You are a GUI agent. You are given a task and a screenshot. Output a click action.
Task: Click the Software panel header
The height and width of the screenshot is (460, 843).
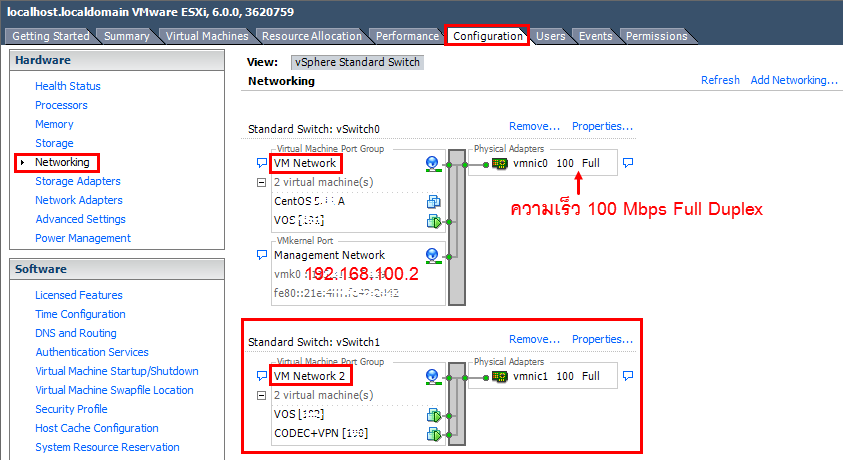pyautogui.click(x=117, y=269)
